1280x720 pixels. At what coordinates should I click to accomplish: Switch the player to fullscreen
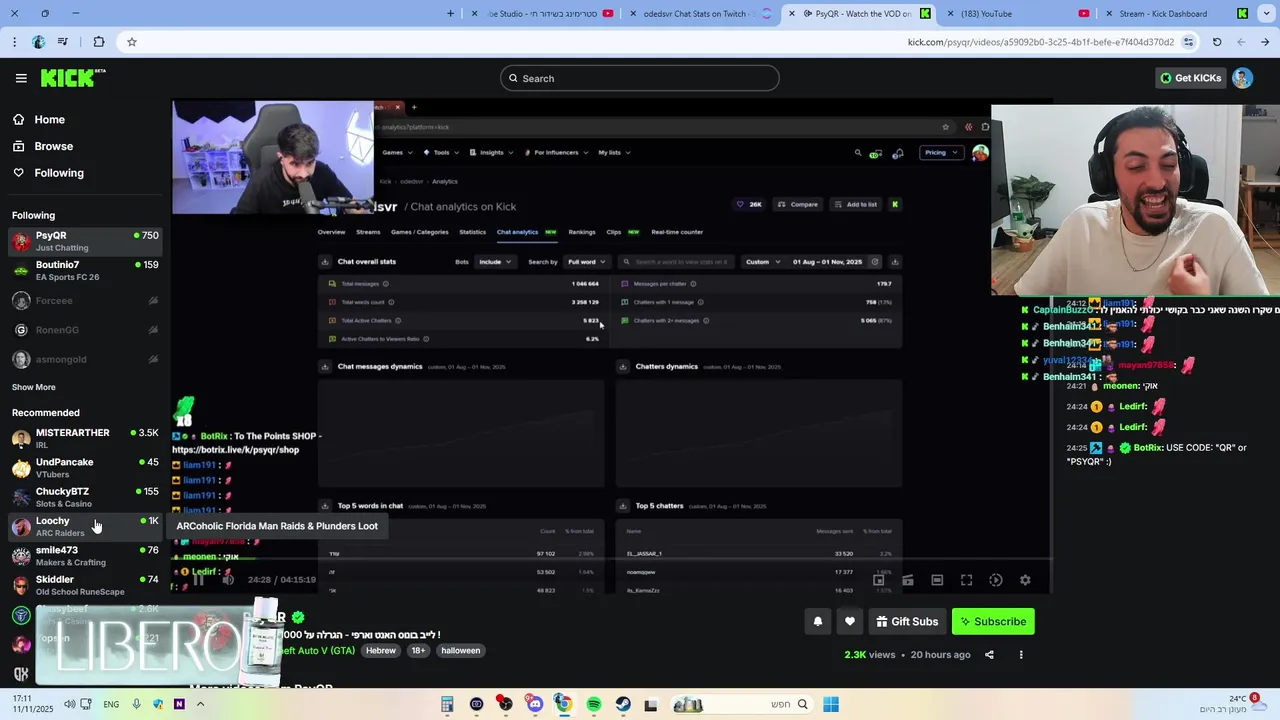pos(966,580)
